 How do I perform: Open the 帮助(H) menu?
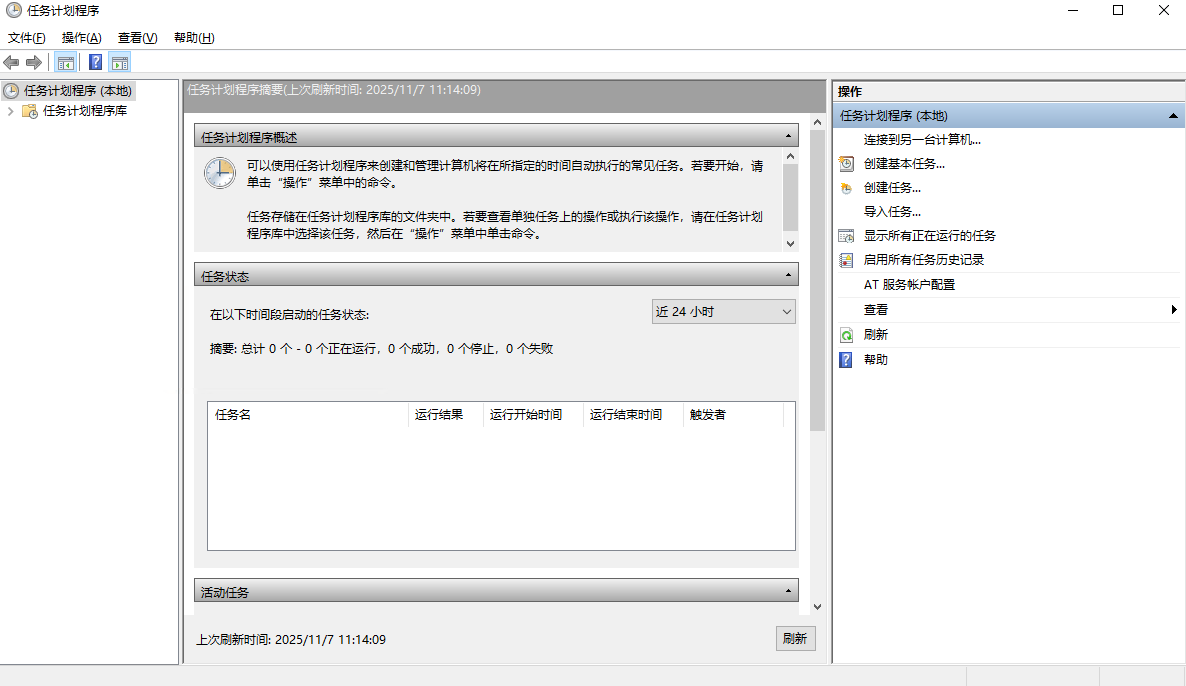click(x=194, y=38)
